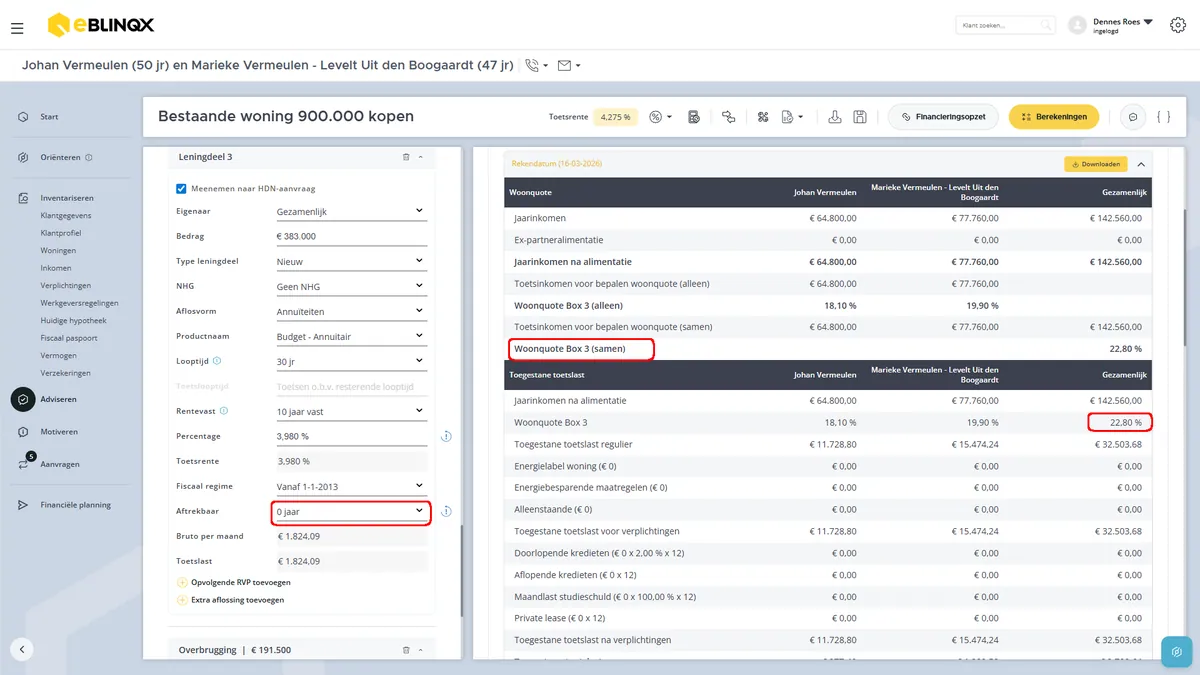Click the save diskette icon
The width and height of the screenshot is (1200, 675).
pos(859,117)
